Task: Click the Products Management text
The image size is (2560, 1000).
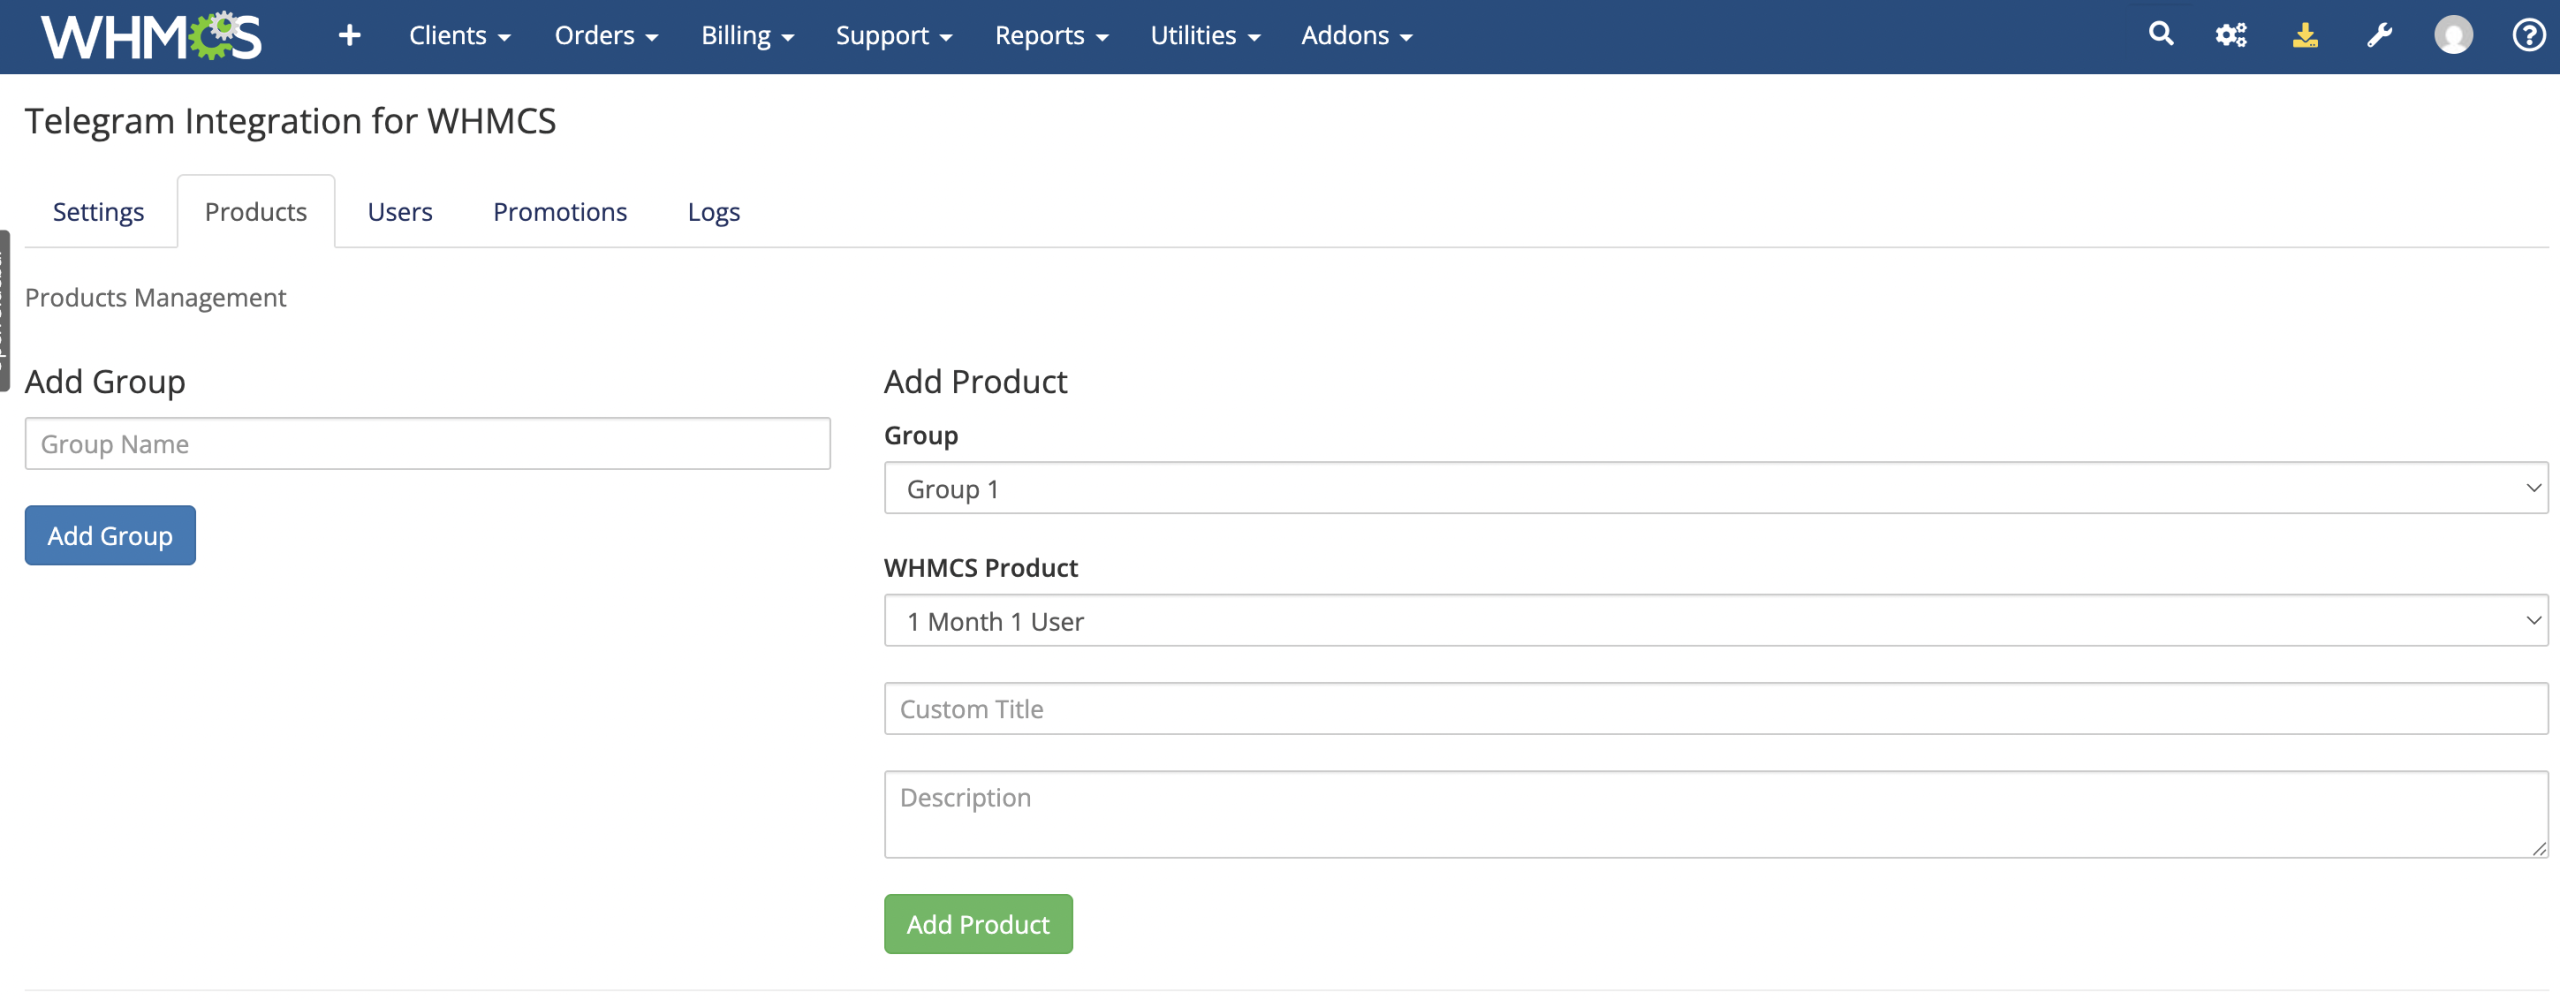Action: (x=155, y=298)
